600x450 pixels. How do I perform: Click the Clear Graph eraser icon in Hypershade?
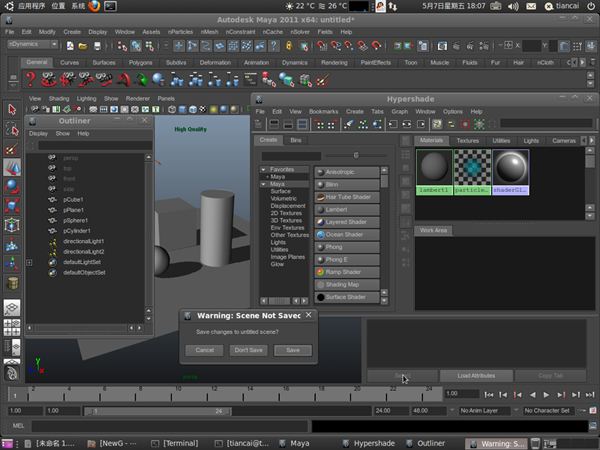pyautogui.click(x=348, y=124)
